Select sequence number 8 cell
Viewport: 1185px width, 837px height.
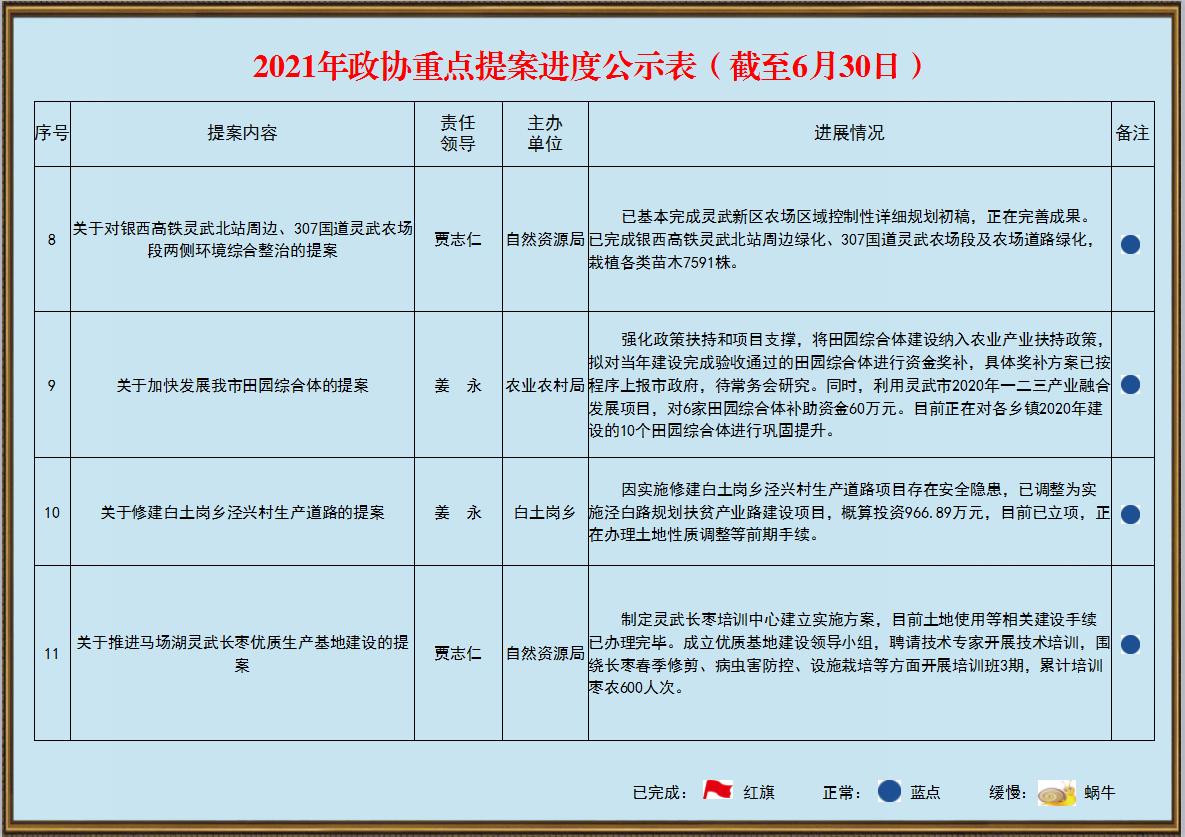(52, 239)
